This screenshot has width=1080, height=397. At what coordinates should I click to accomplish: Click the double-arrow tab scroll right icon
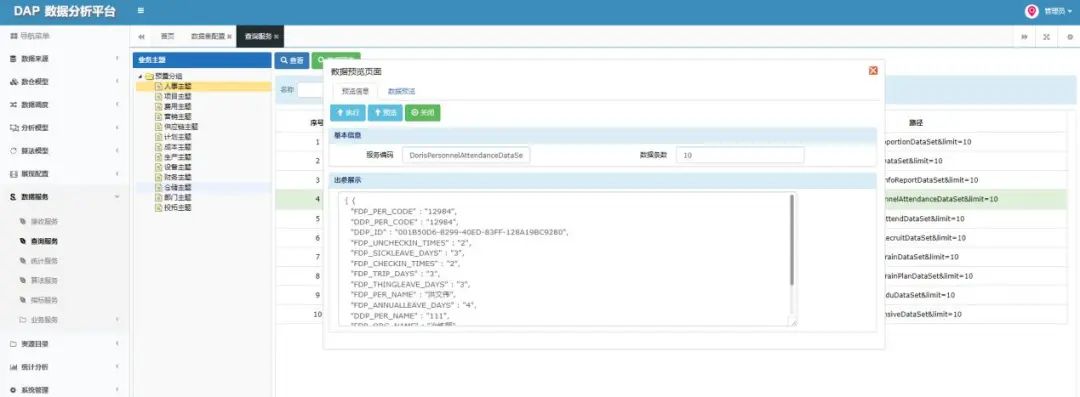click(x=1024, y=37)
